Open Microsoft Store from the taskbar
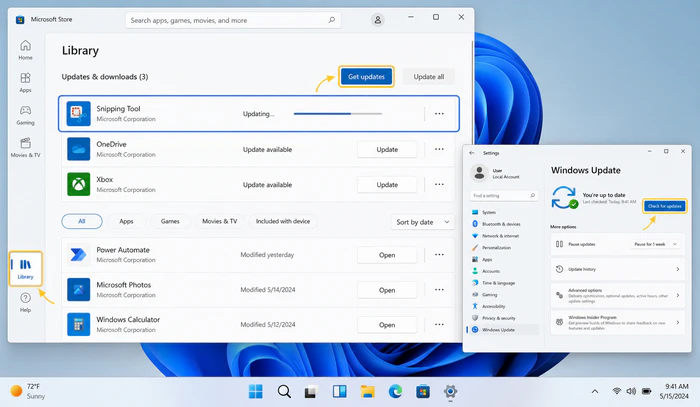 [423, 392]
